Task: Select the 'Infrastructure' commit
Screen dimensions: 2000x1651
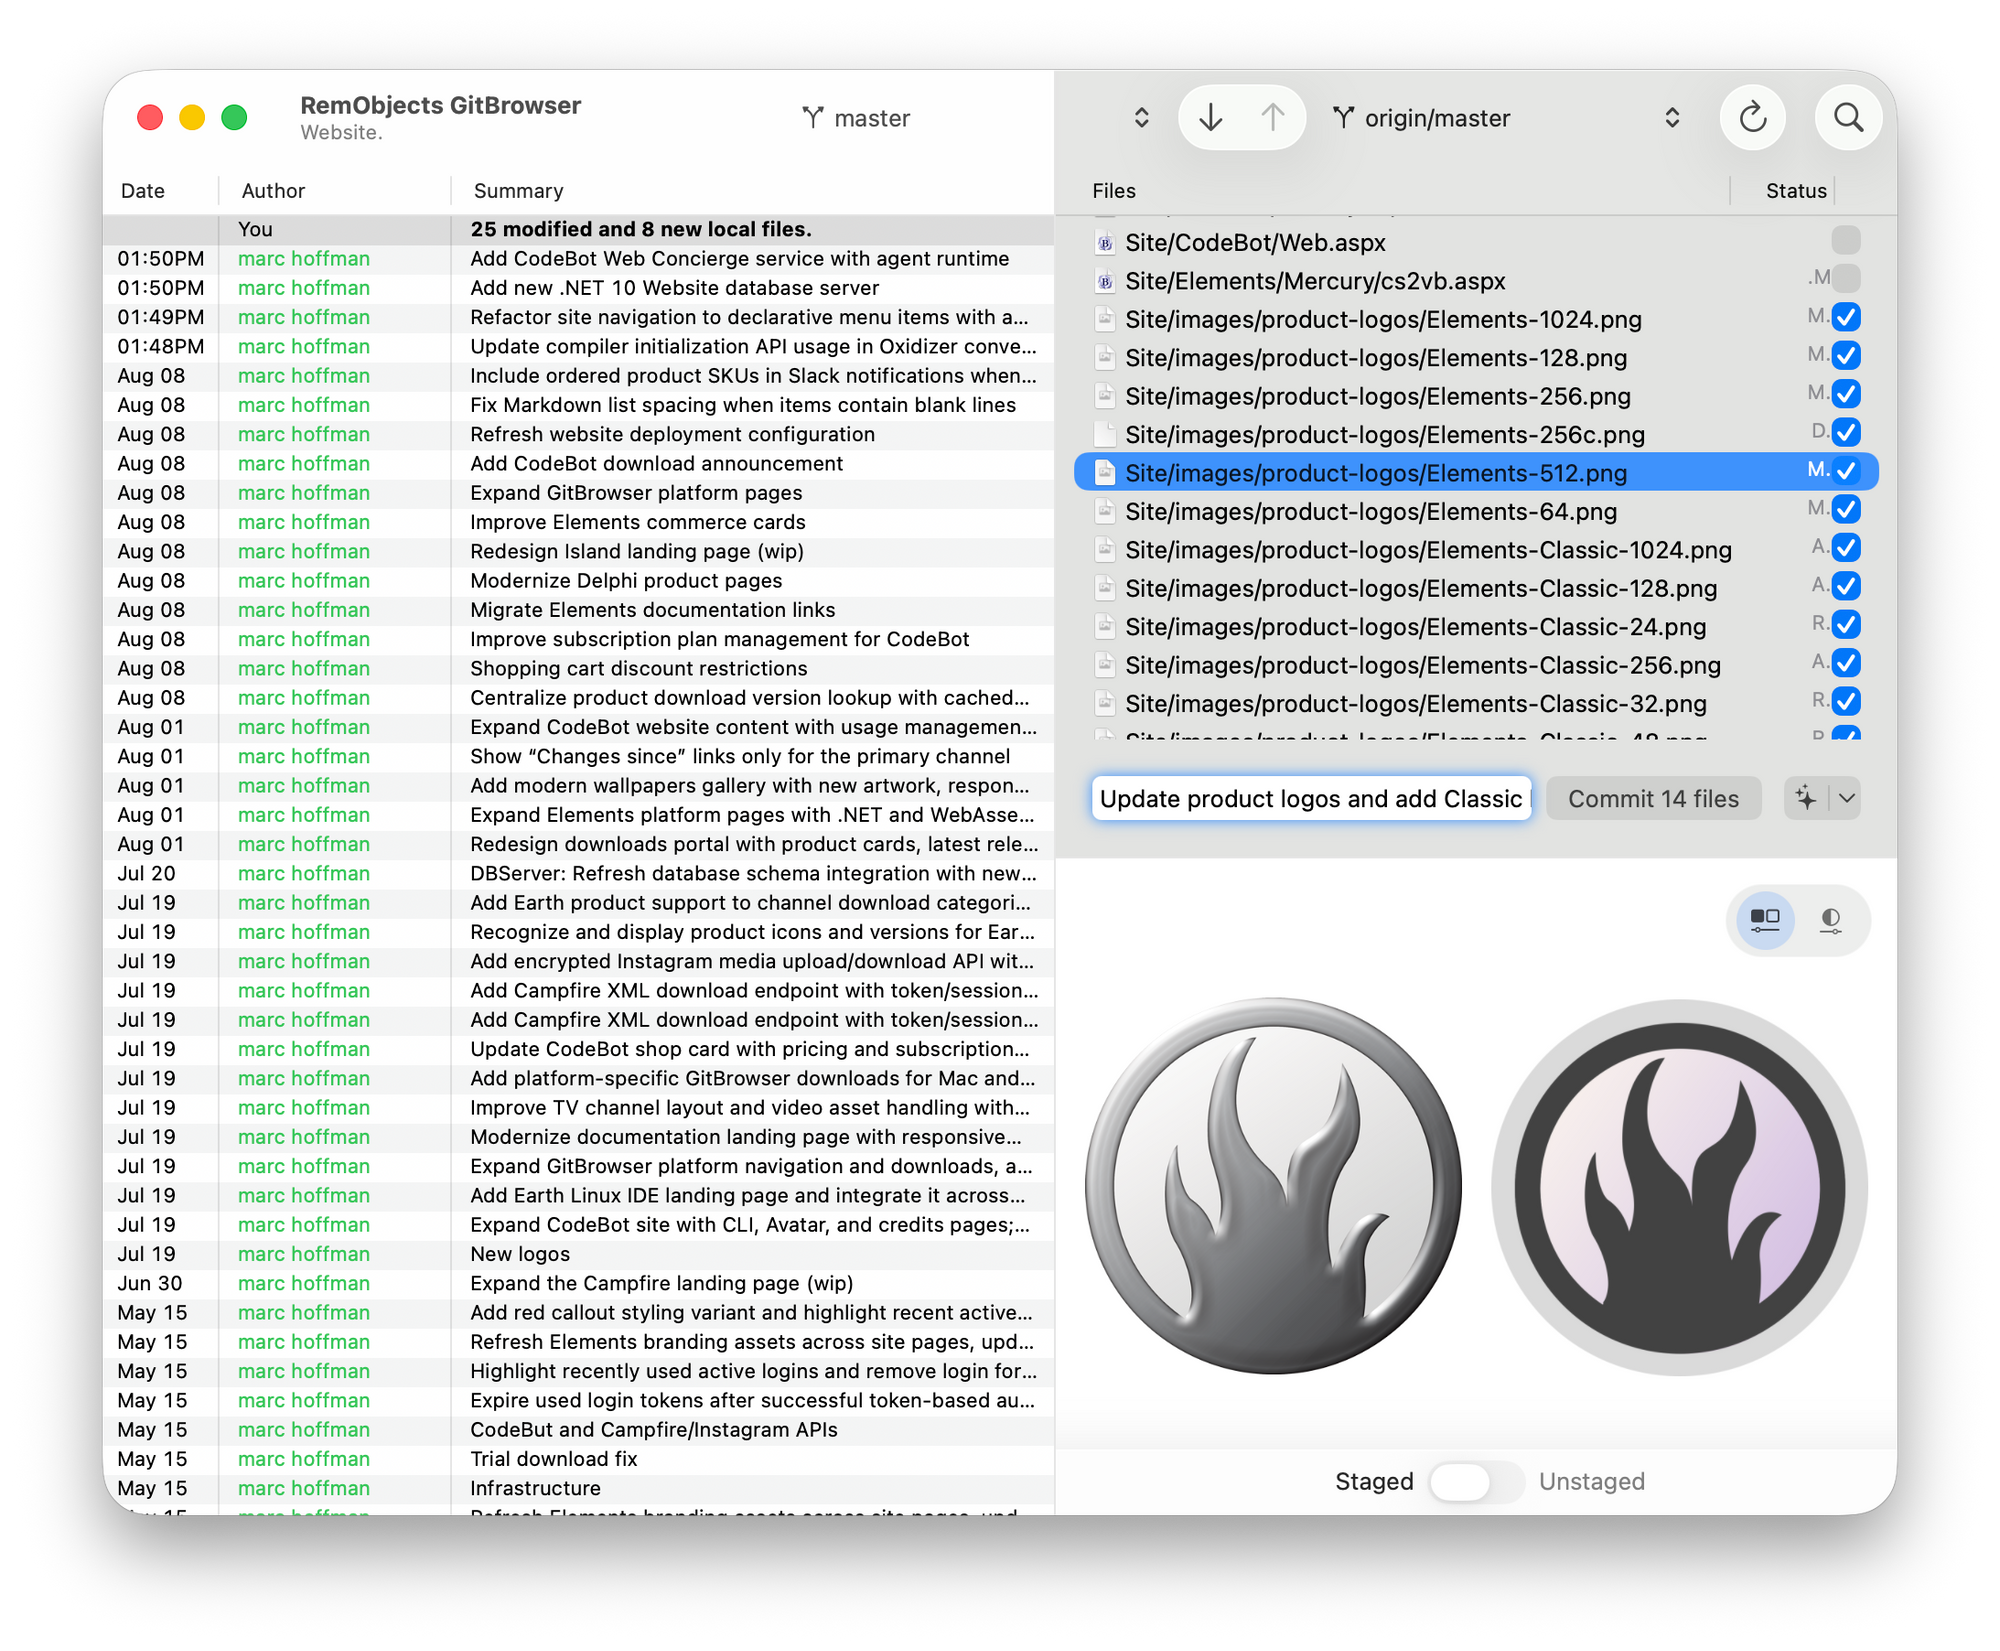Action: 578,1488
